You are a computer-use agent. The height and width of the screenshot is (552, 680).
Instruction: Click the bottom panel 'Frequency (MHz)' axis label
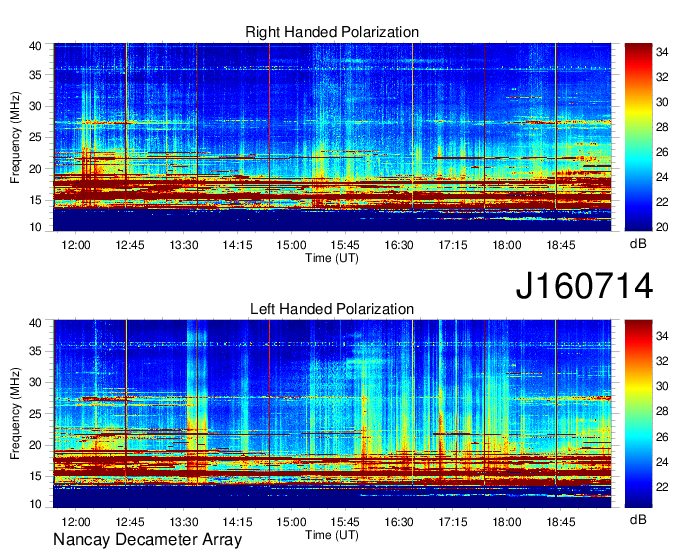pos(15,414)
